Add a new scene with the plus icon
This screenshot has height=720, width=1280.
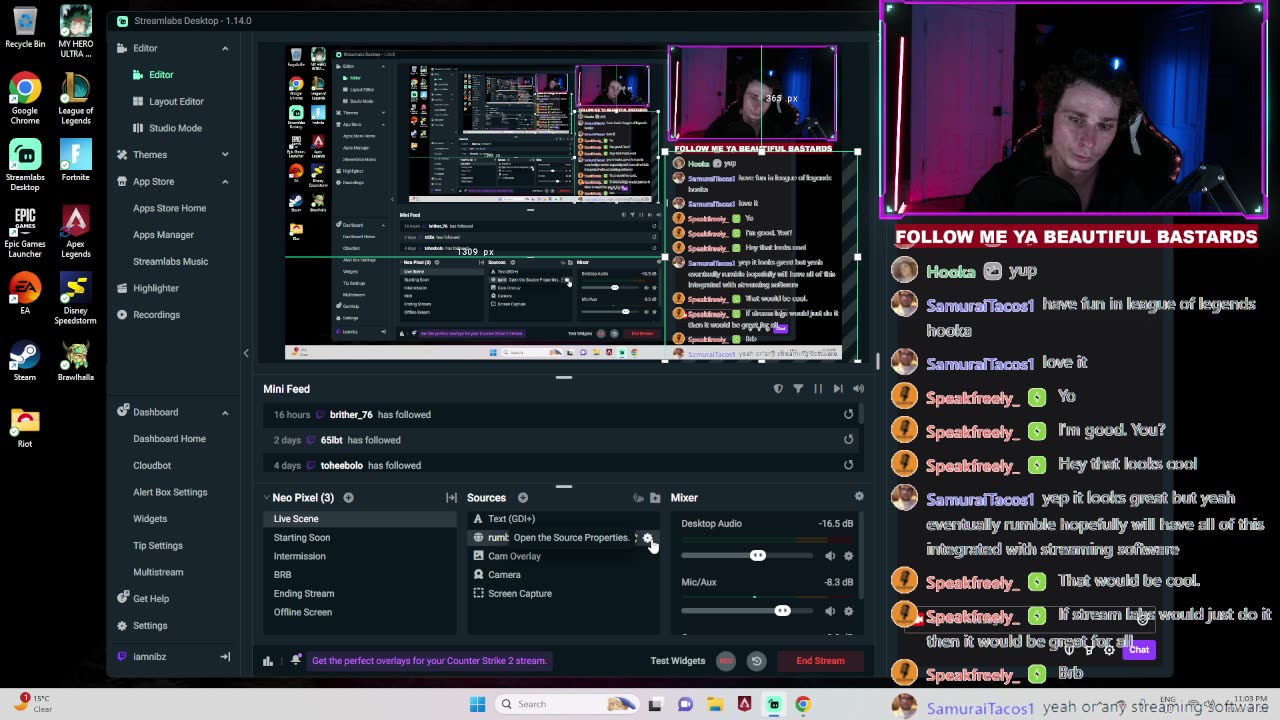pyautogui.click(x=348, y=497)
